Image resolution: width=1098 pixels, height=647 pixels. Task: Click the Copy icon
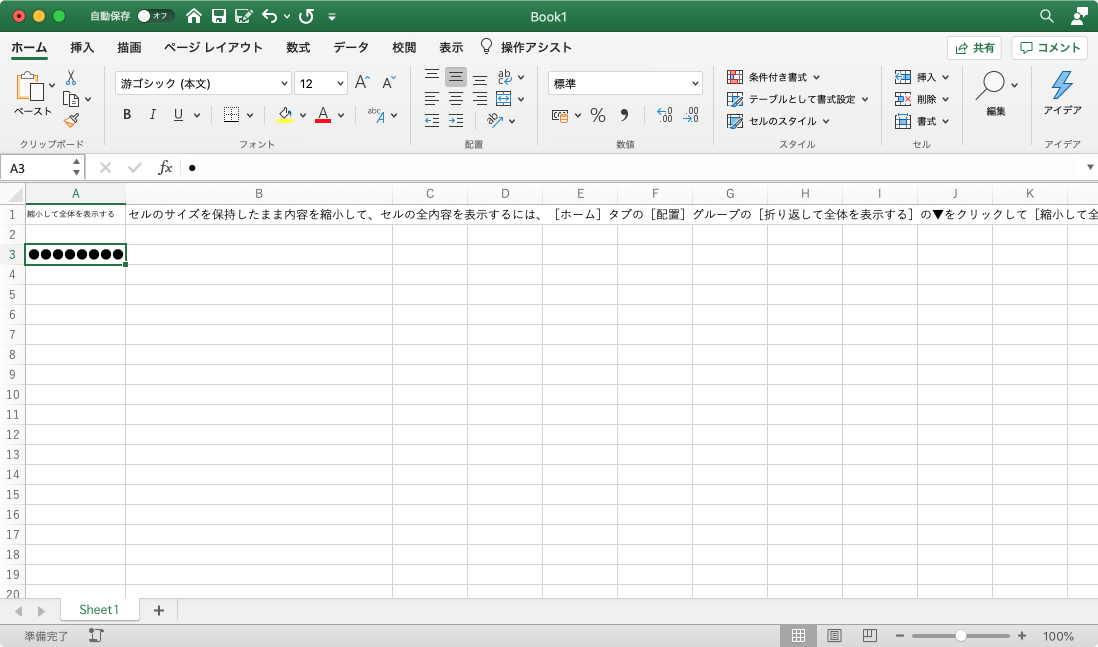[x=71, y=99]
